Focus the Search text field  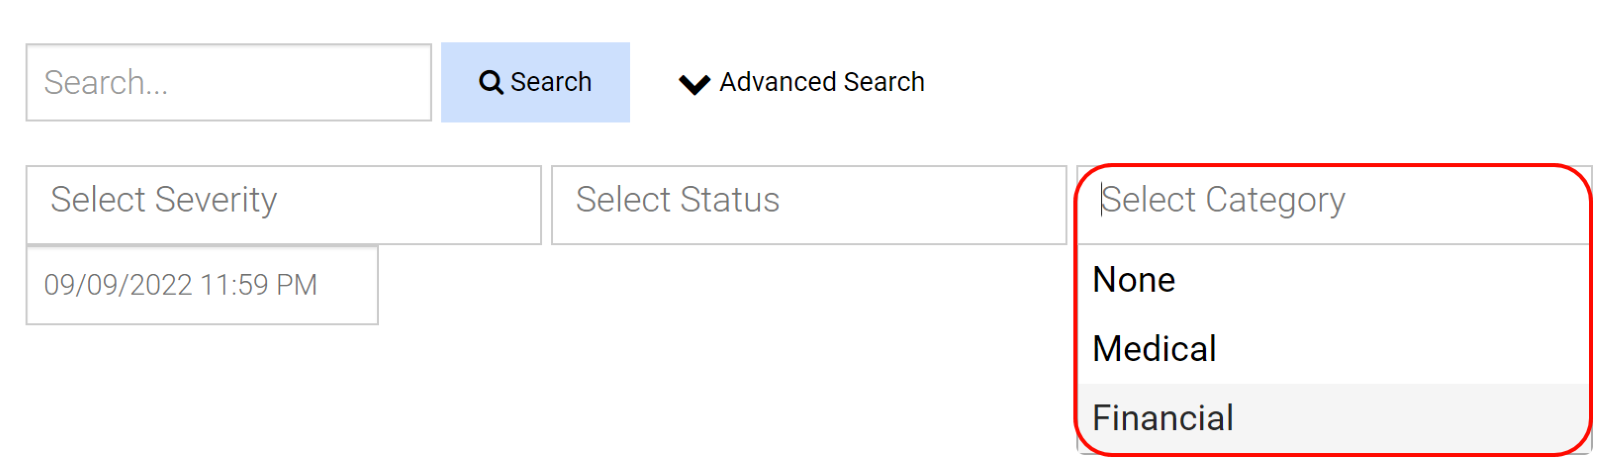pos(228,82)
